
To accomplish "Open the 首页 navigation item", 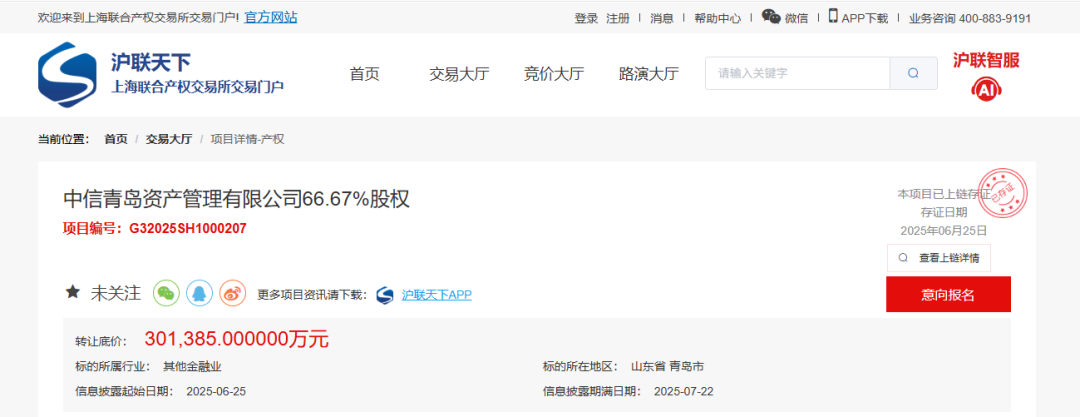I will (x=364, y=74).
